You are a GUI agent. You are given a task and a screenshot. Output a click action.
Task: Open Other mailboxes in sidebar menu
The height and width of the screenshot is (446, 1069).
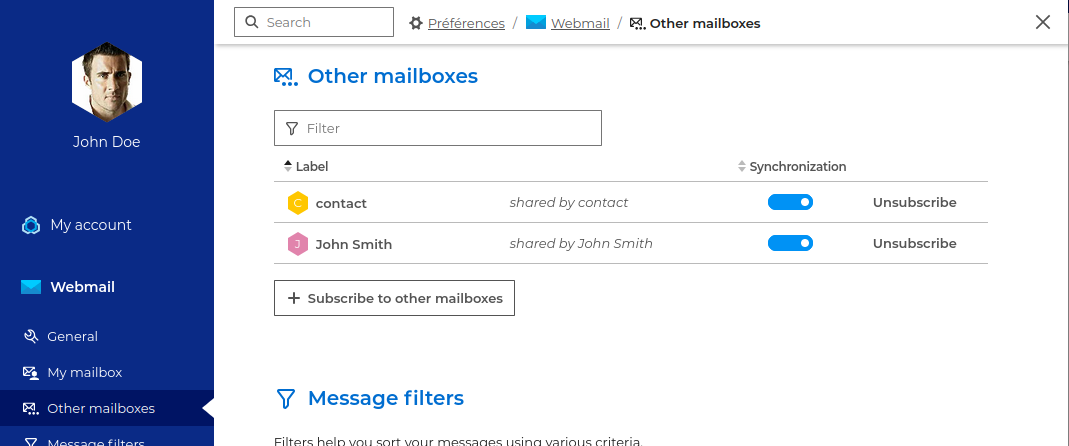(100, 408)
